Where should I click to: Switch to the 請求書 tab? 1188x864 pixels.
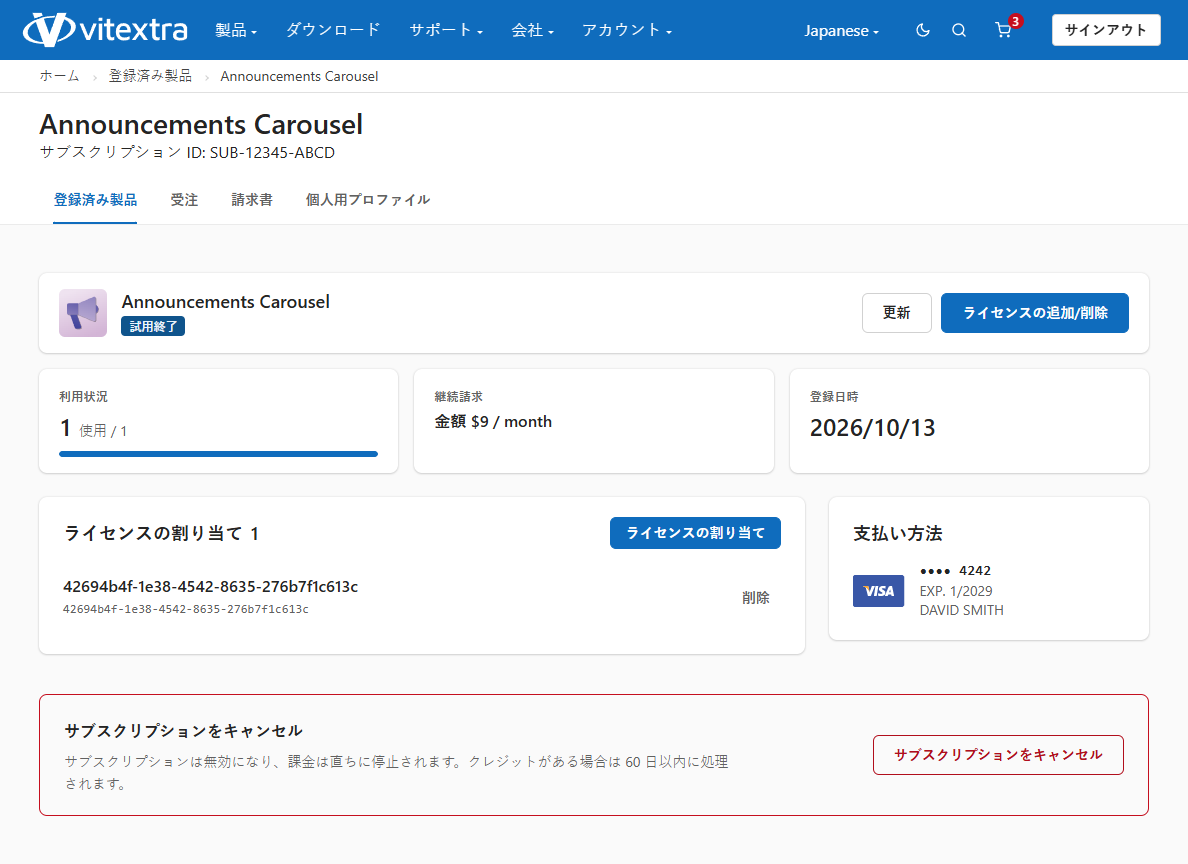(x=252, y=200)
